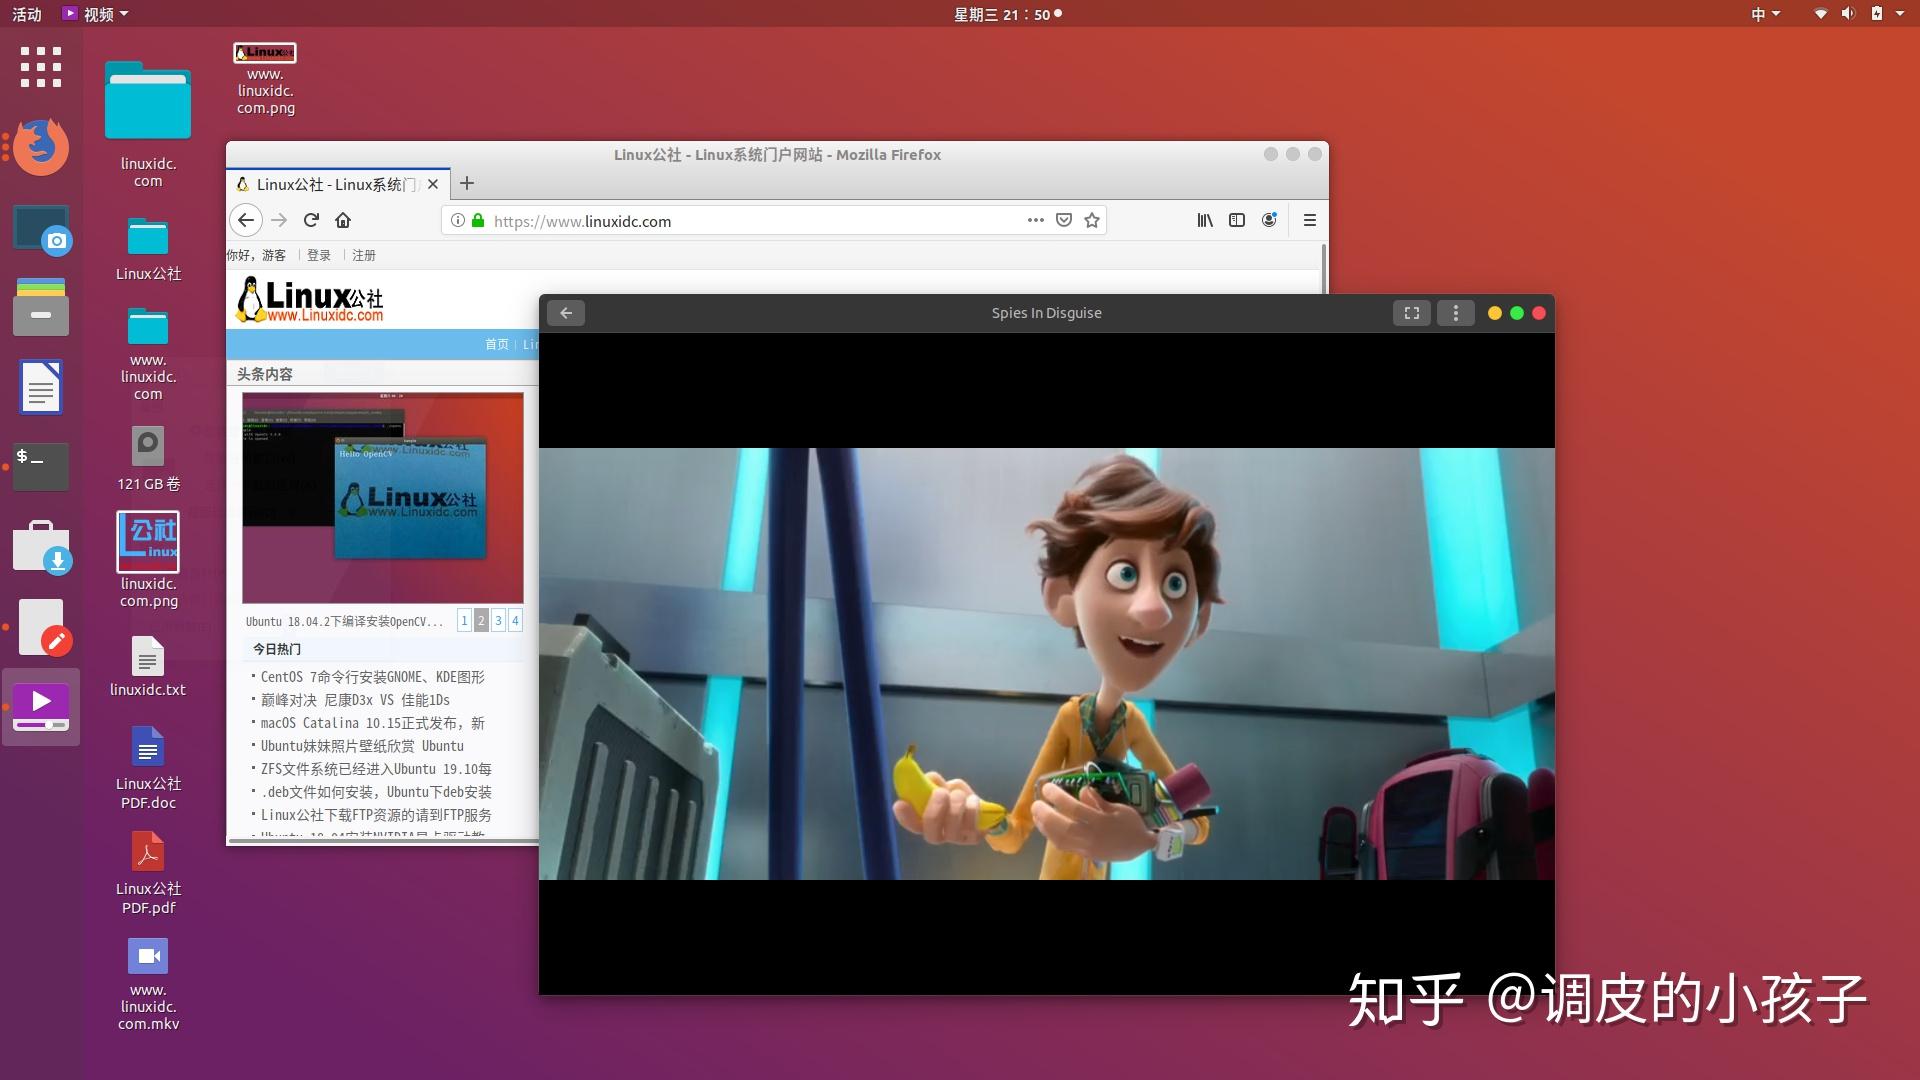Open the three-dot menu in the video player
This screenshot has width=1920, height=1080.
1455,312
